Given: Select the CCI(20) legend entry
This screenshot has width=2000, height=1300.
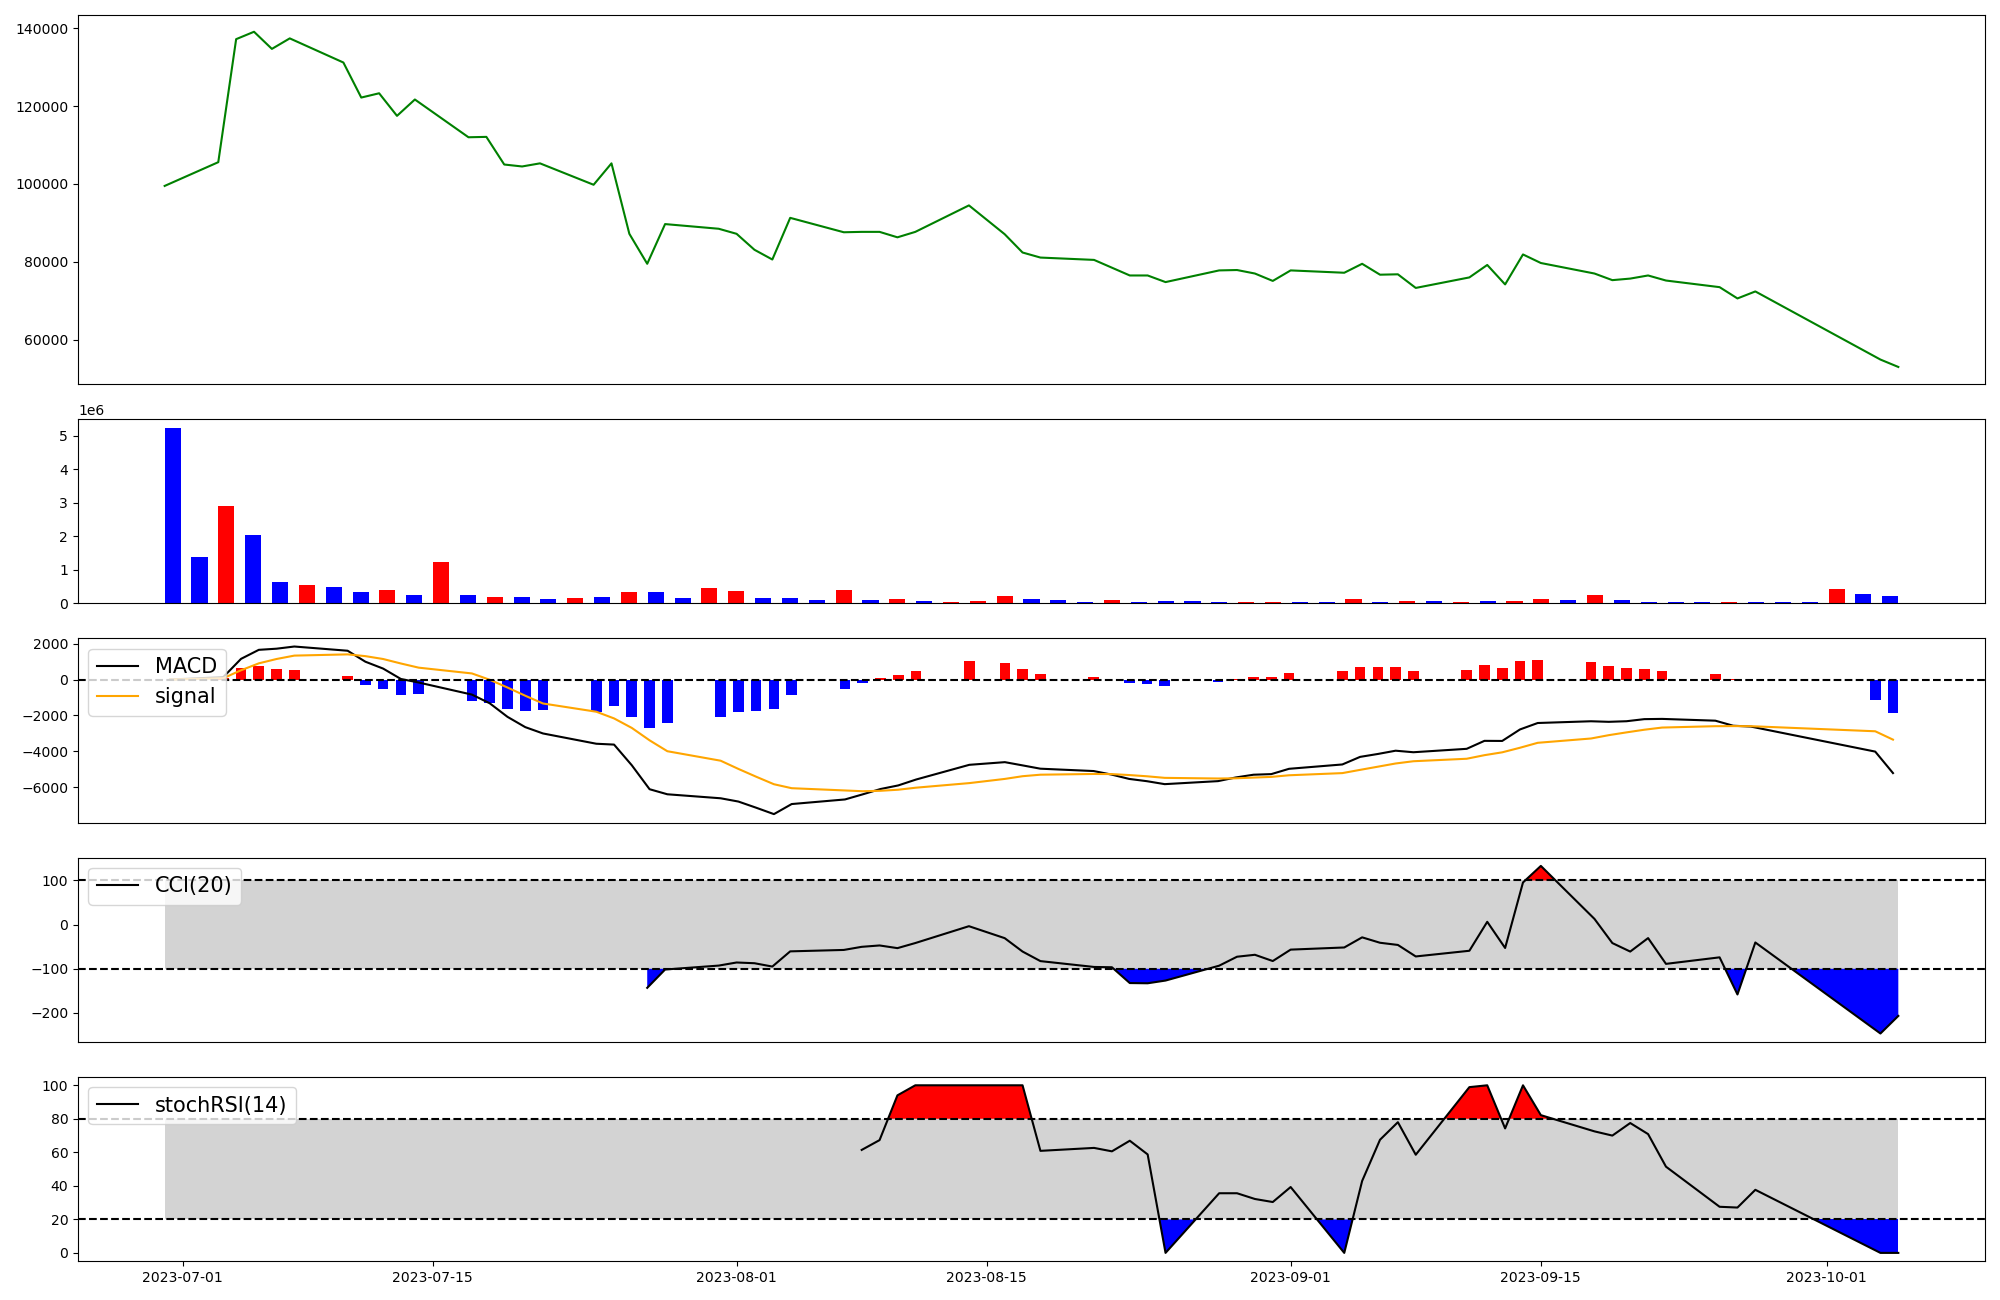Looking at the screenshot, I should [x=192, y=885].
